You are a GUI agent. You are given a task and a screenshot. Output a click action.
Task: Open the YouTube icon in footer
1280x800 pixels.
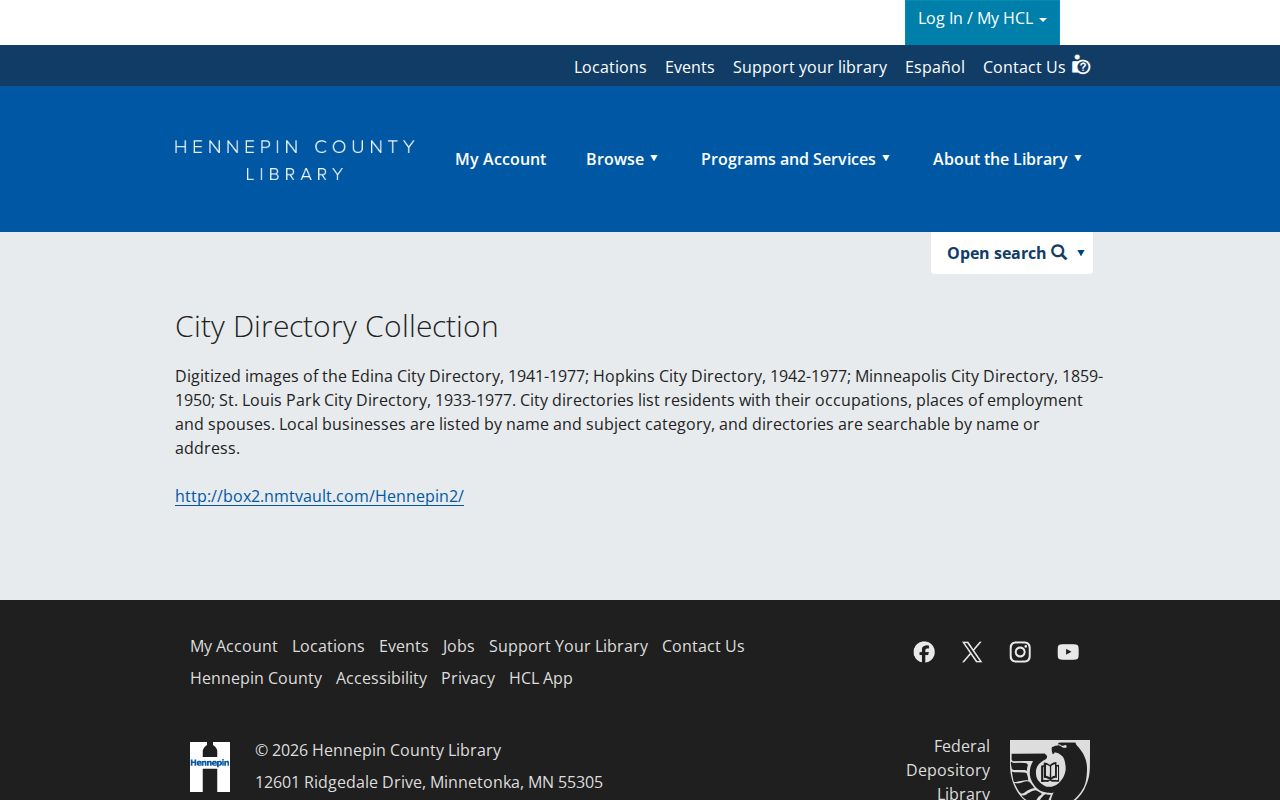pos(1068,652)
